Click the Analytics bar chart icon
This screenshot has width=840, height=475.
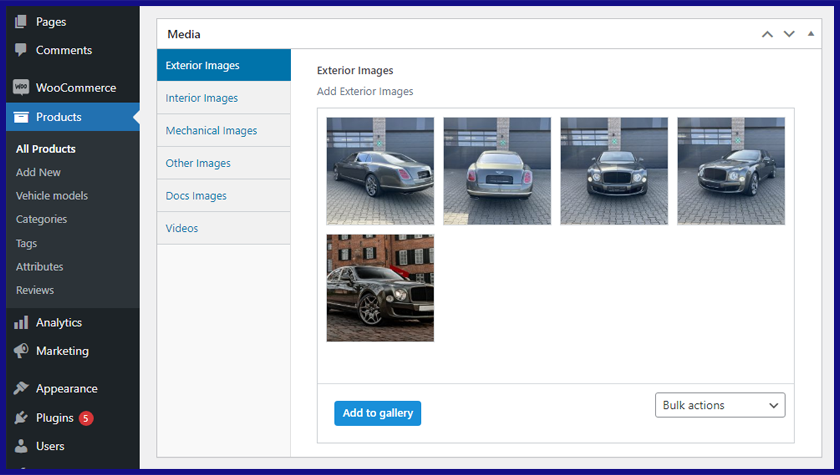coord(21,322)
